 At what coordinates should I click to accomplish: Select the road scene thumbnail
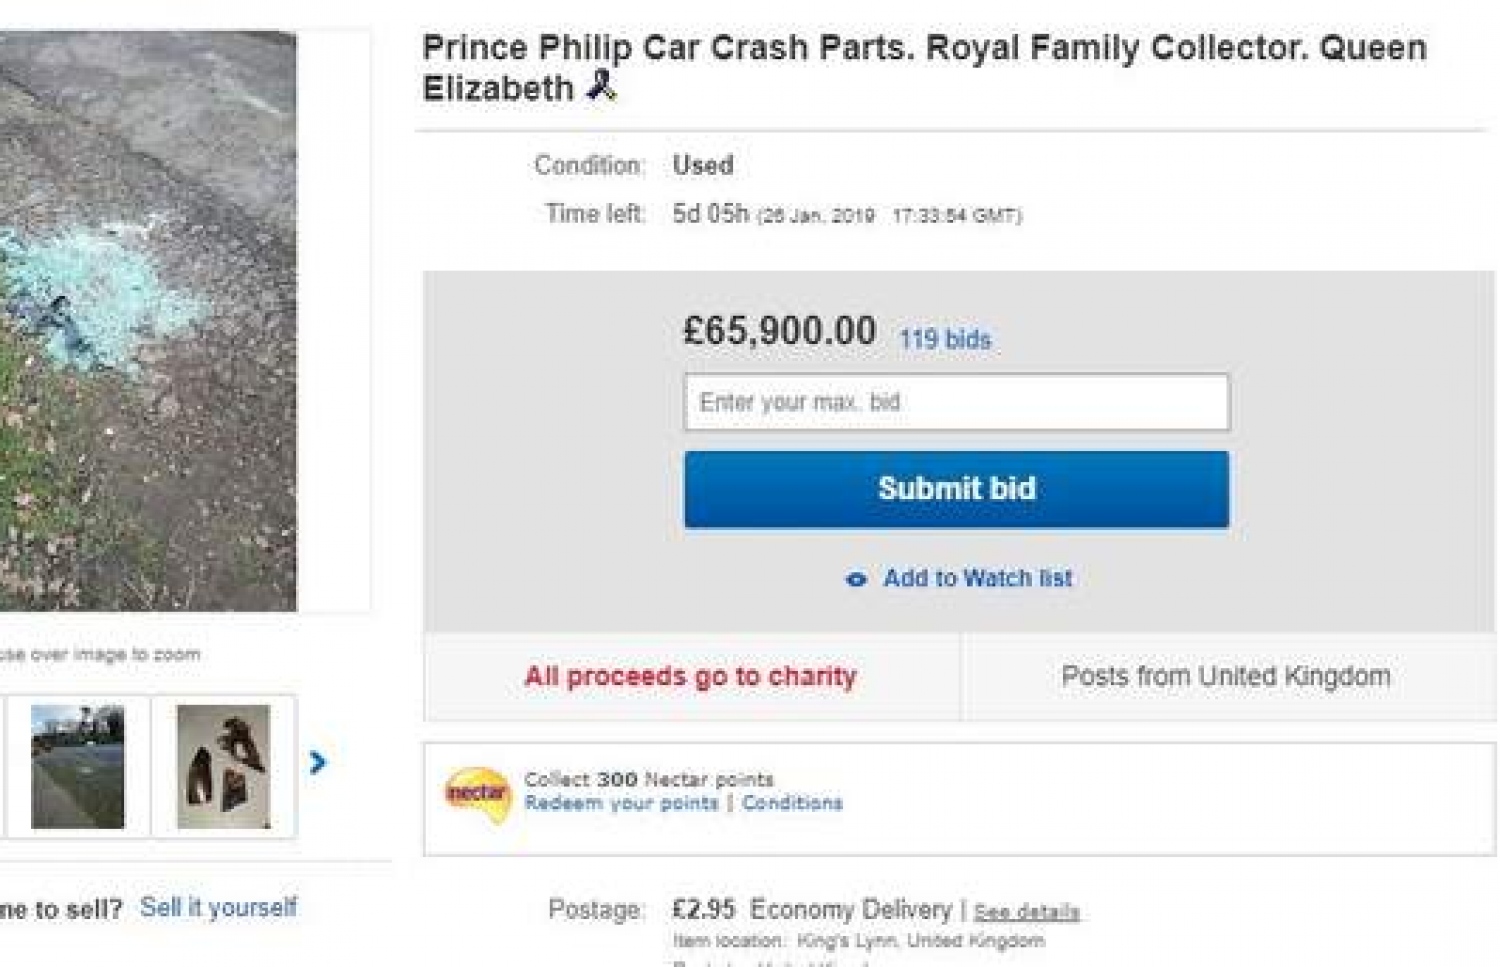(x=78, y=767)
